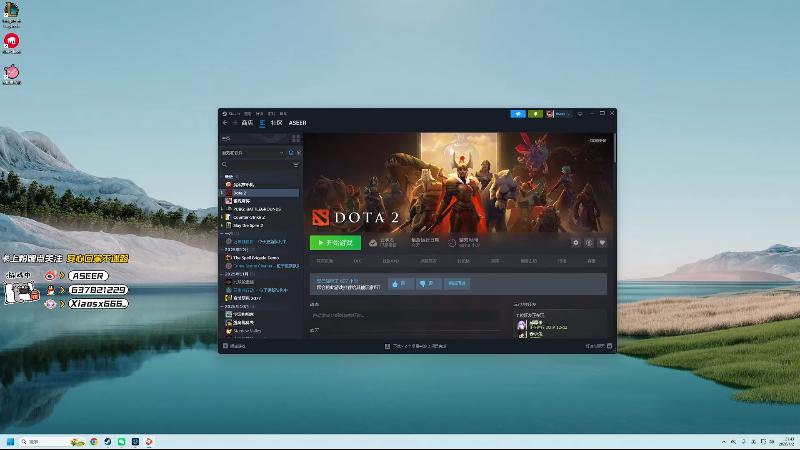Select The Spell Brigade Demo entry
The image size is (800, 450).
pos(260,258)
